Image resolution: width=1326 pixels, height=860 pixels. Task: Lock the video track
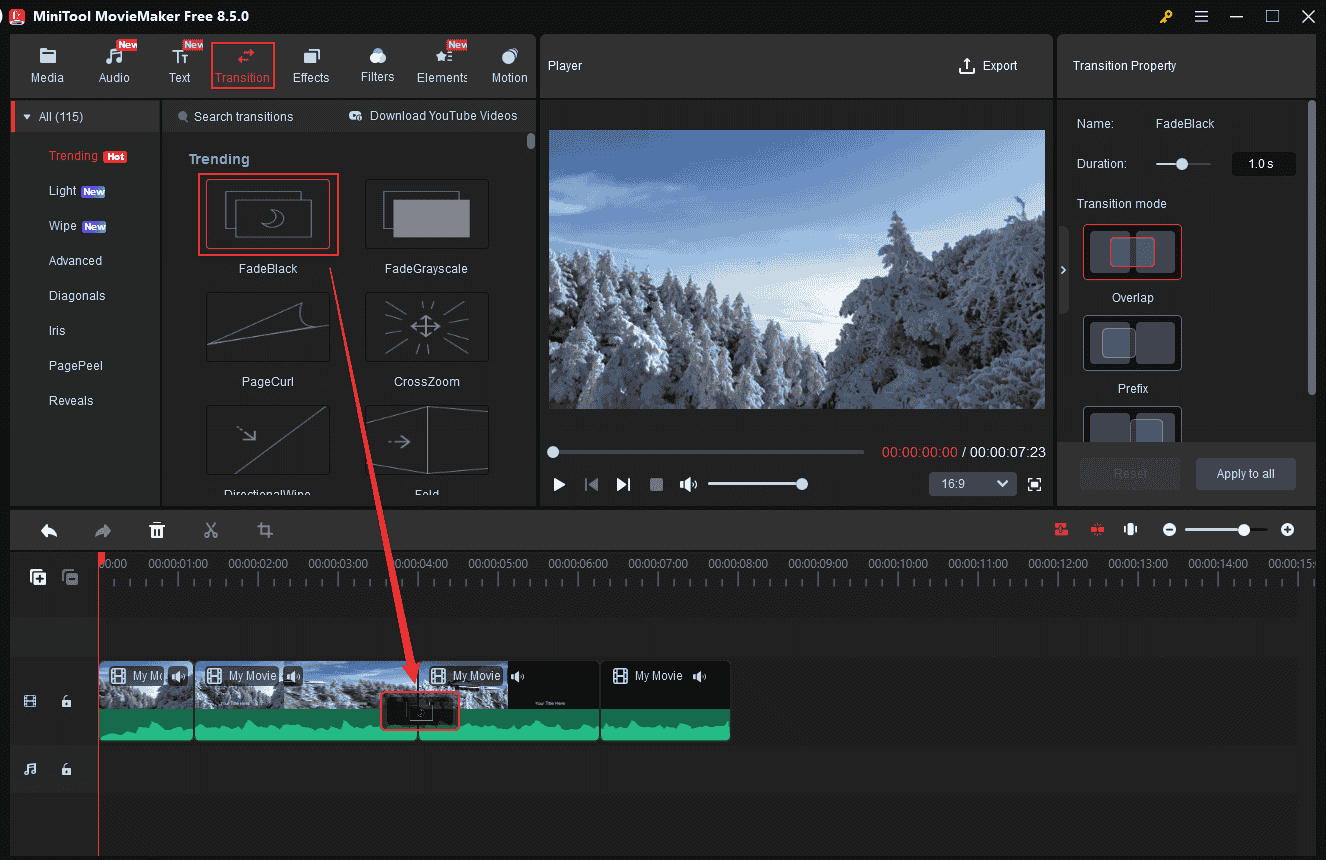coord(66,701)
